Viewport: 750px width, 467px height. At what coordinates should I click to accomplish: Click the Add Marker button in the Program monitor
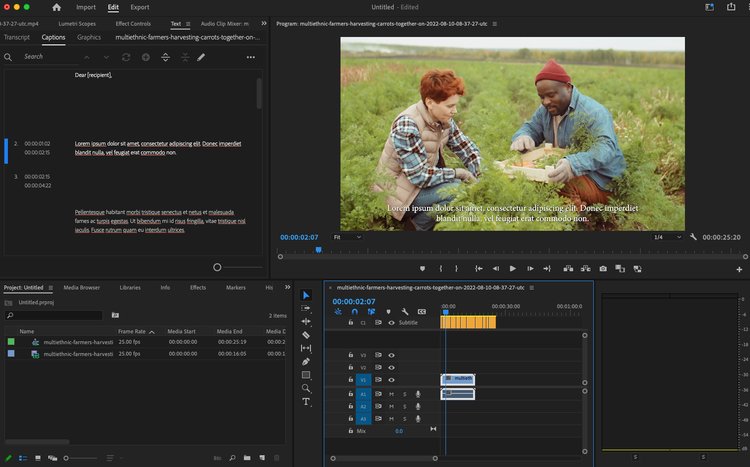pos(422,268)
